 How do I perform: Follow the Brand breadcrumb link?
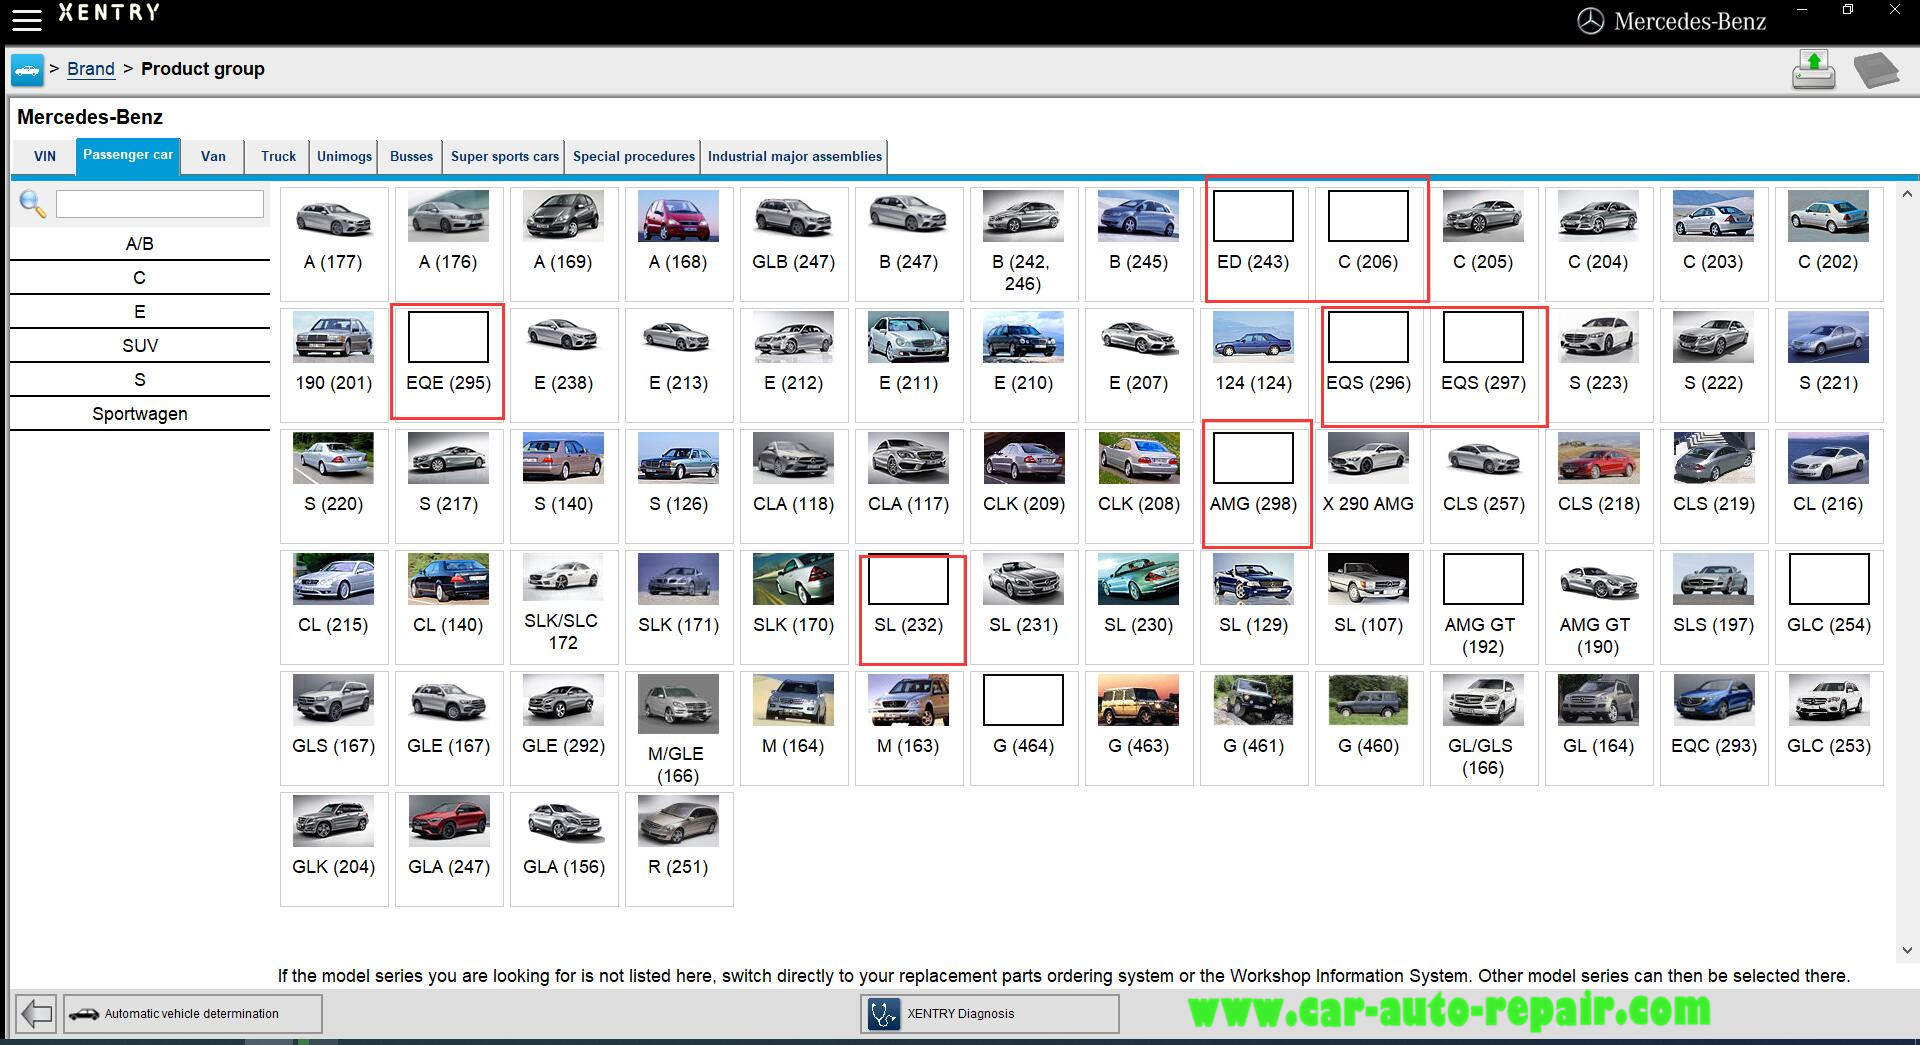click(91, 69)
